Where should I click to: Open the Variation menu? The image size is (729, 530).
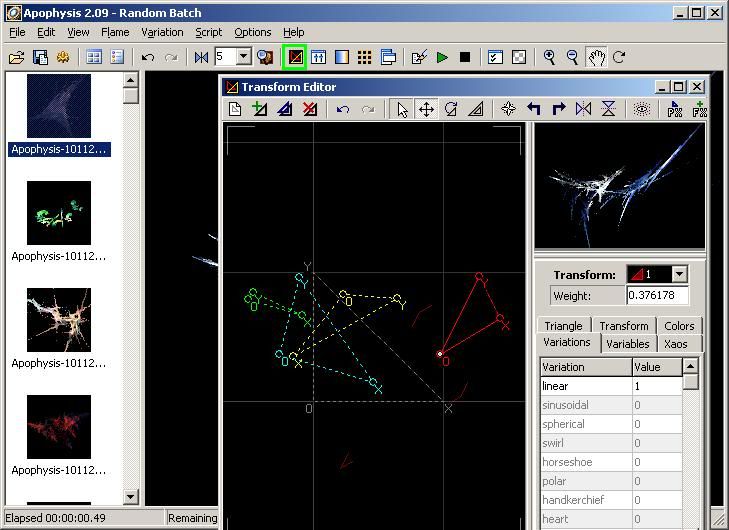tap(162, 32)
